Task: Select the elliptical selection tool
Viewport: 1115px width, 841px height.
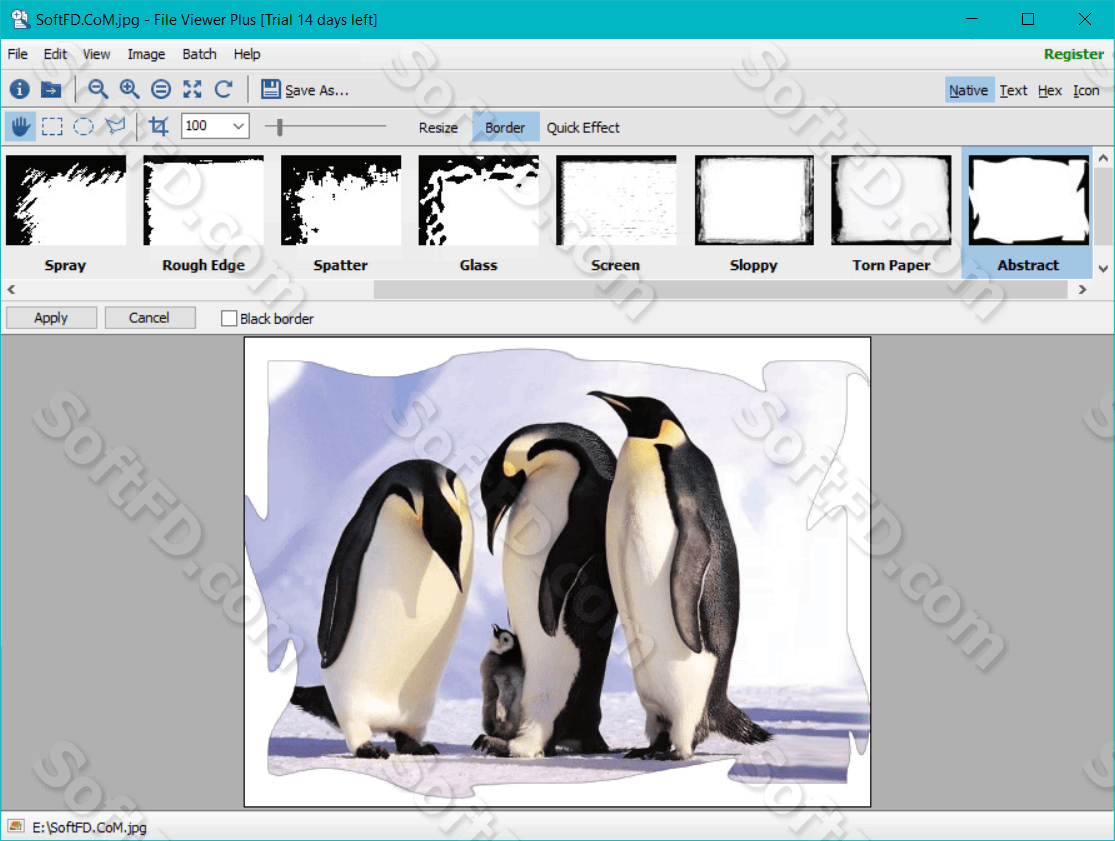Action: (83, 127)
